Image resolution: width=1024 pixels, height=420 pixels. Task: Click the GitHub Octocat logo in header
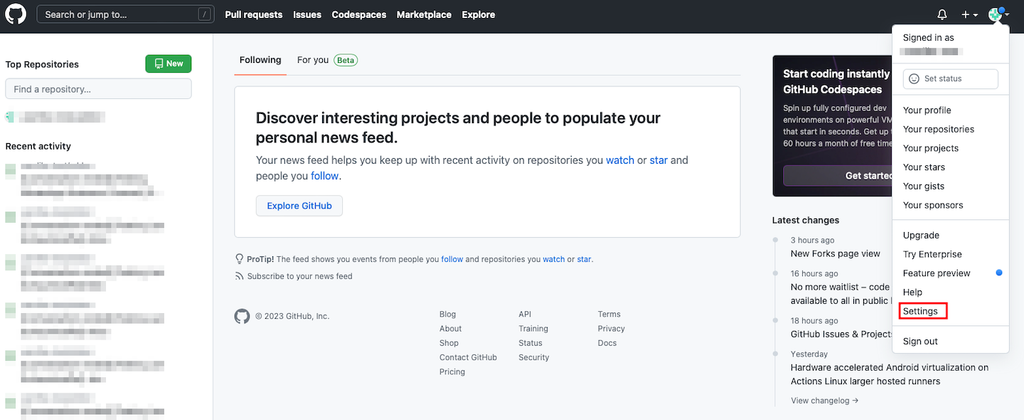tap(16, 14)
